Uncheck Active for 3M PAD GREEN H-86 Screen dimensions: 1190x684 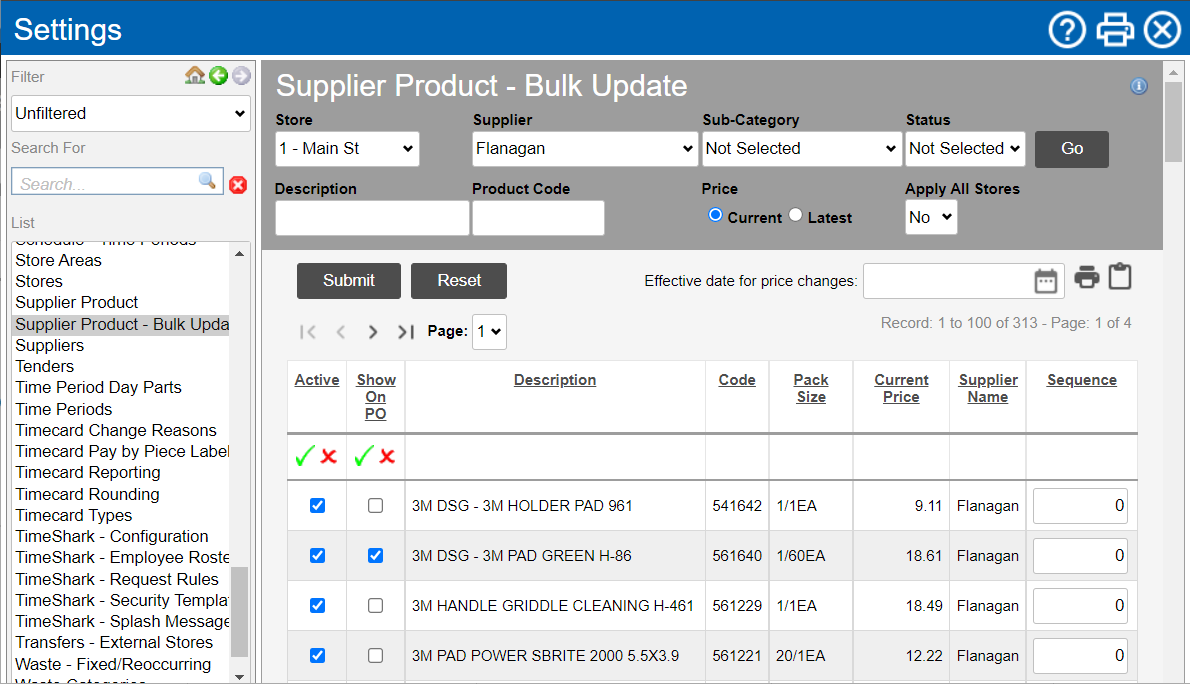(x=317, y=556)
